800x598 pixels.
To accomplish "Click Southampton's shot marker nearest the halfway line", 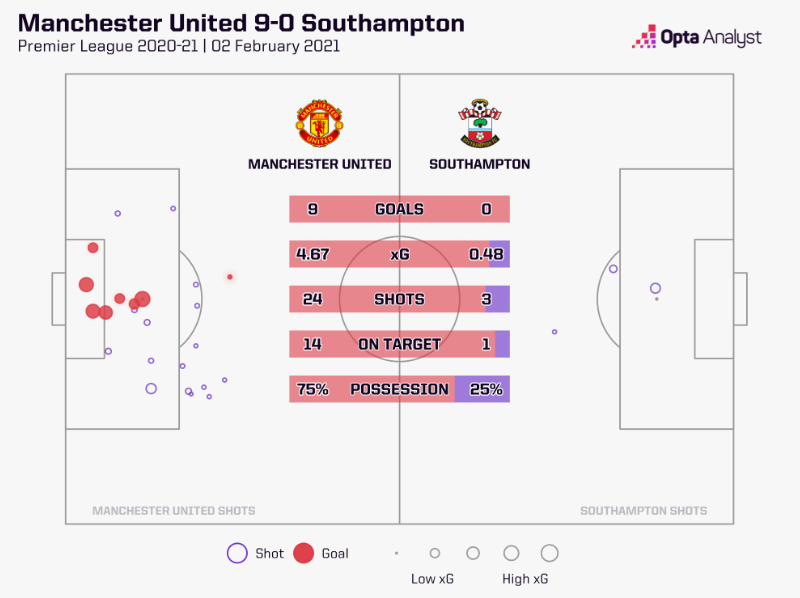I will (x=554, y=332).
